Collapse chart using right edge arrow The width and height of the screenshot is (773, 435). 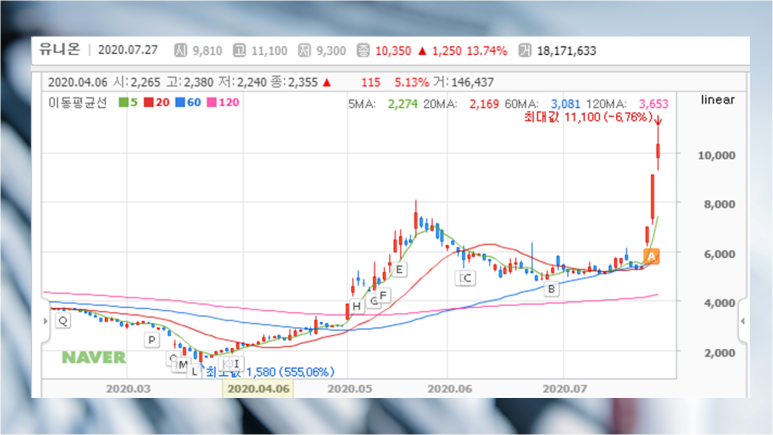(x=743, y=321)
